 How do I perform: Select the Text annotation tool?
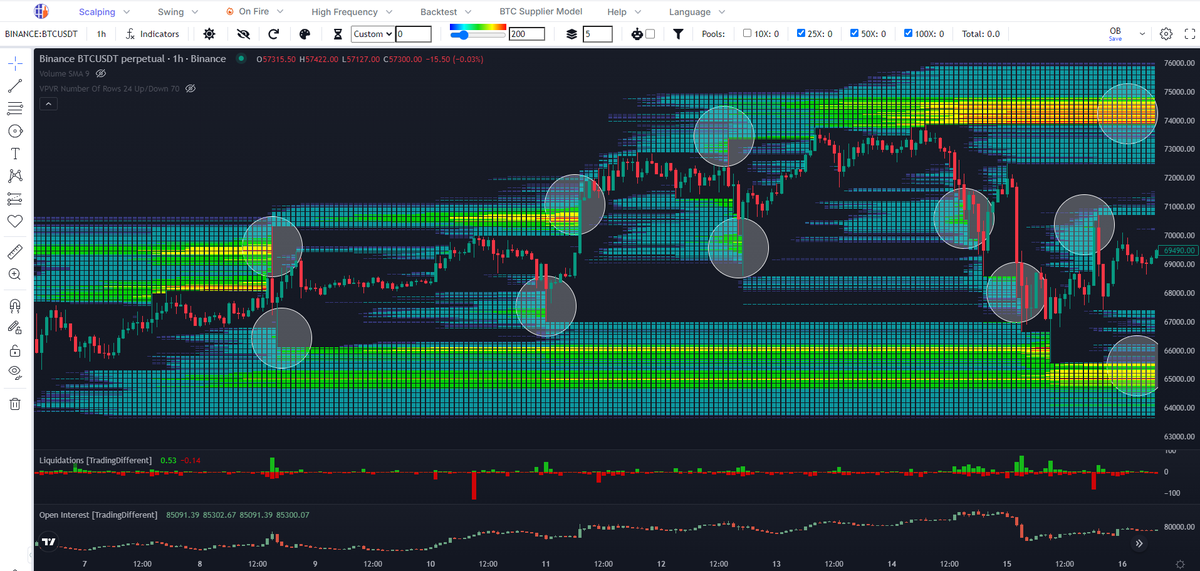coord(15,154)
